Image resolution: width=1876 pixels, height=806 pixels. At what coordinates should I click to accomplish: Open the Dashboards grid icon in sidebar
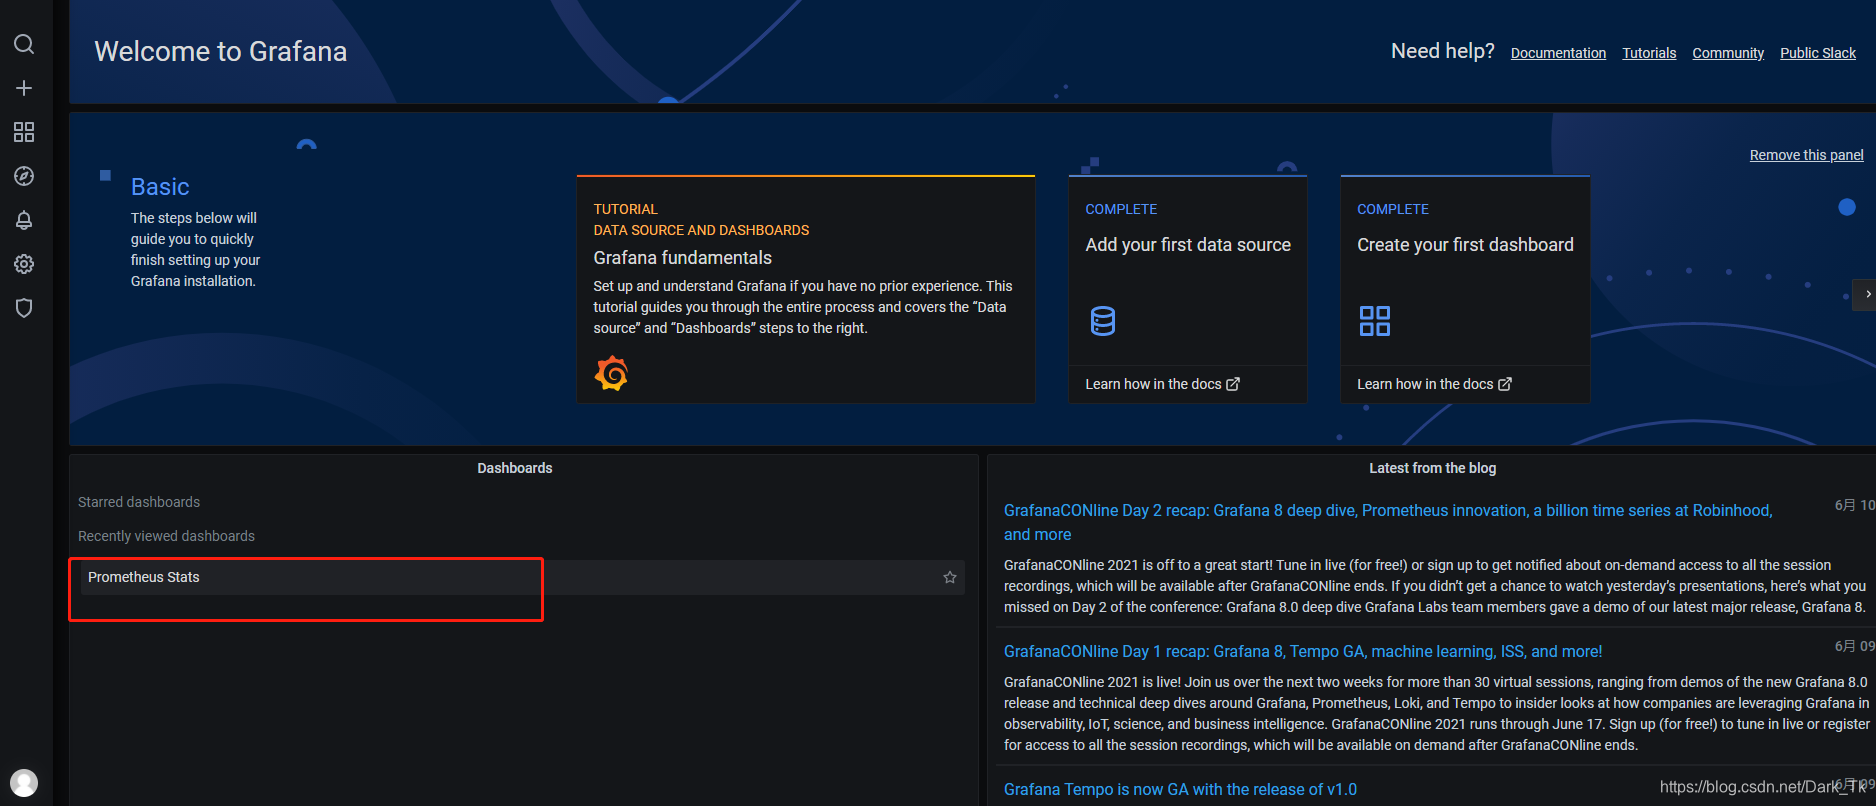pos(24,132)
